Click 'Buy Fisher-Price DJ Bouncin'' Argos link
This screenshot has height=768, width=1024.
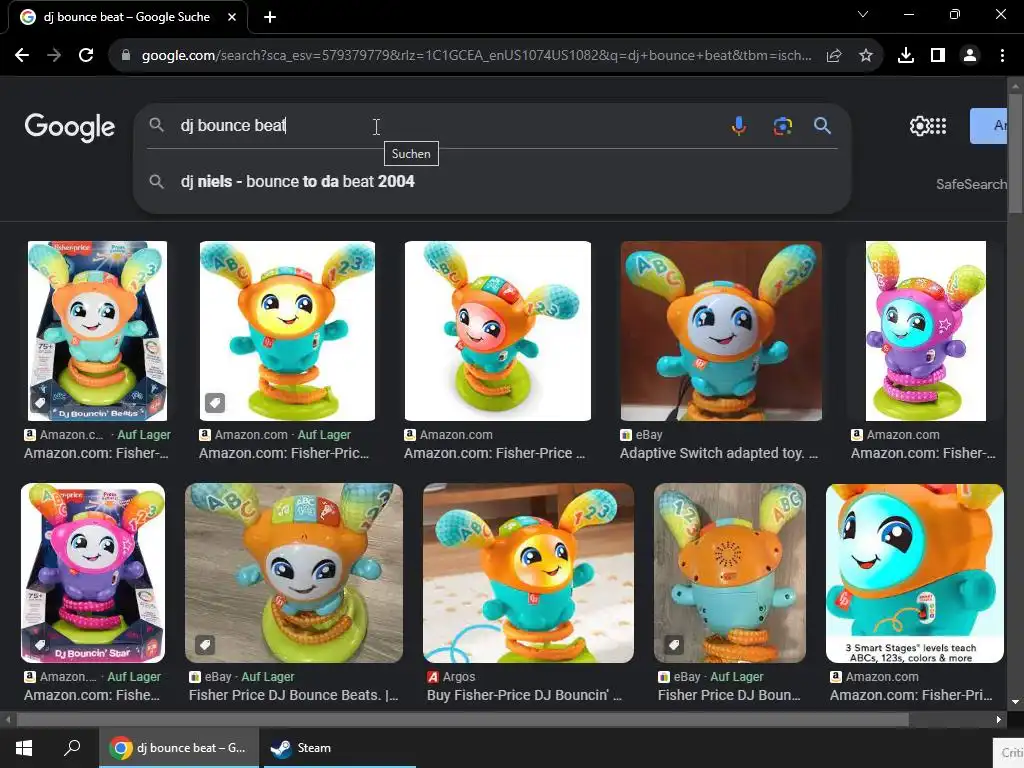(x=524, y=695)
